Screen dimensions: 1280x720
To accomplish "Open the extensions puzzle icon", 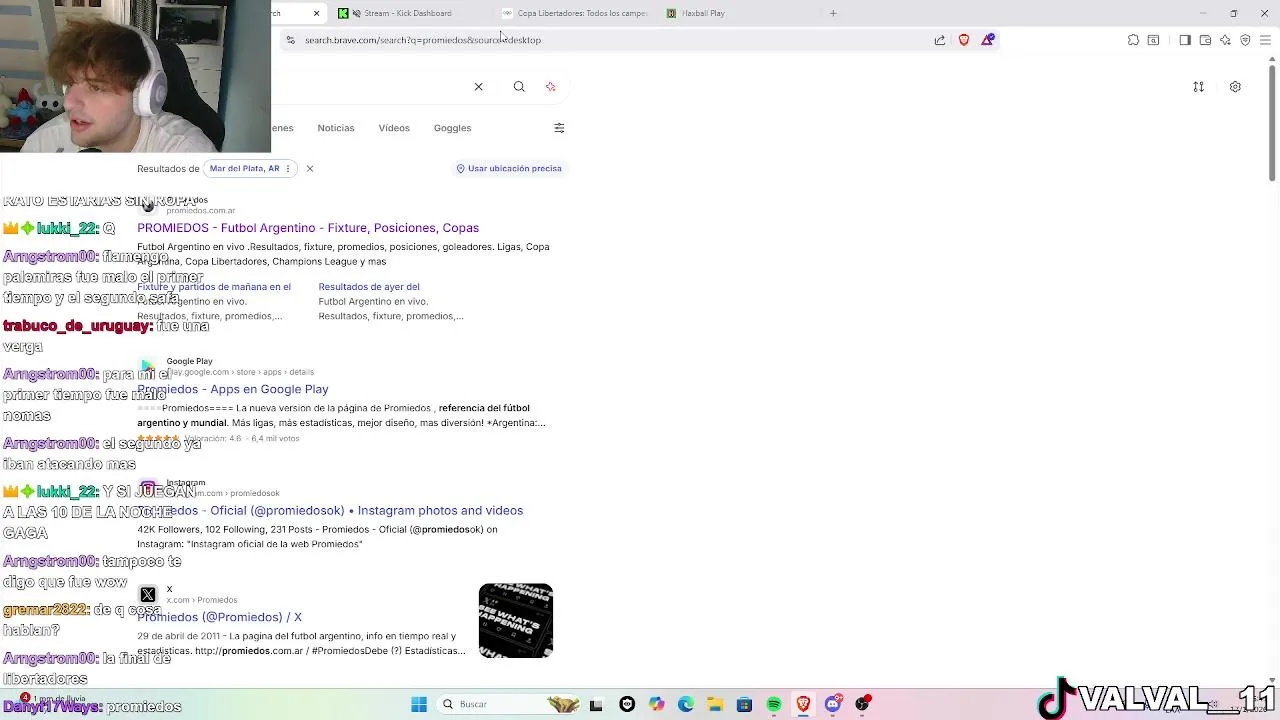I will 1133,40.
